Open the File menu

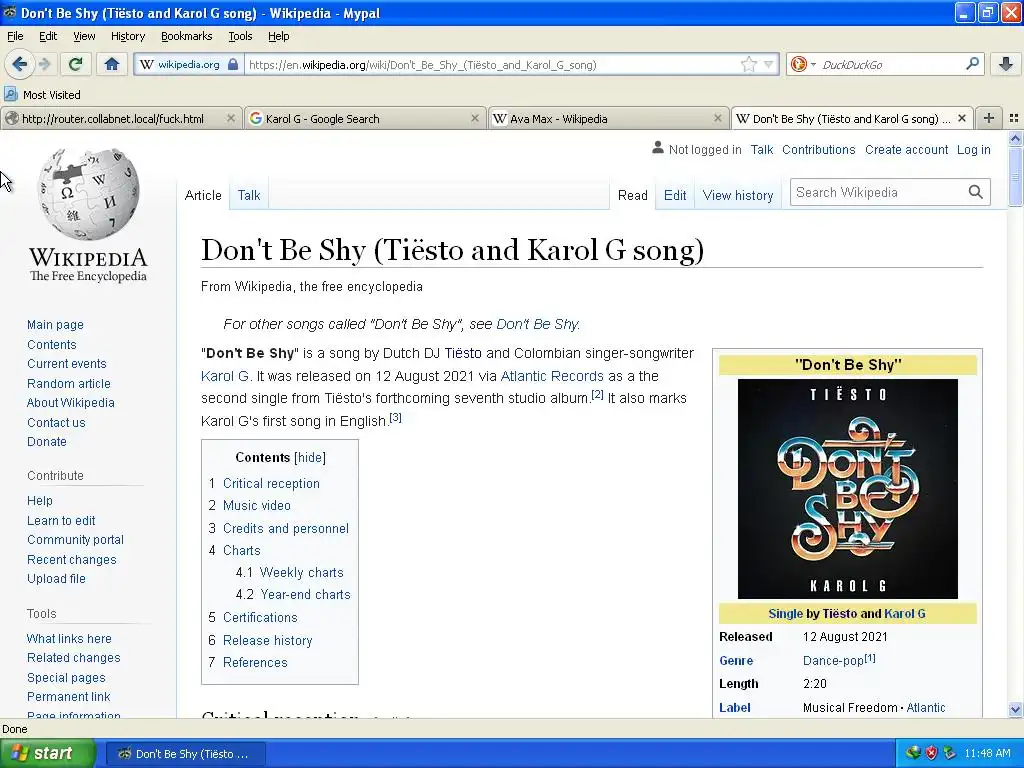click(15, 36)
